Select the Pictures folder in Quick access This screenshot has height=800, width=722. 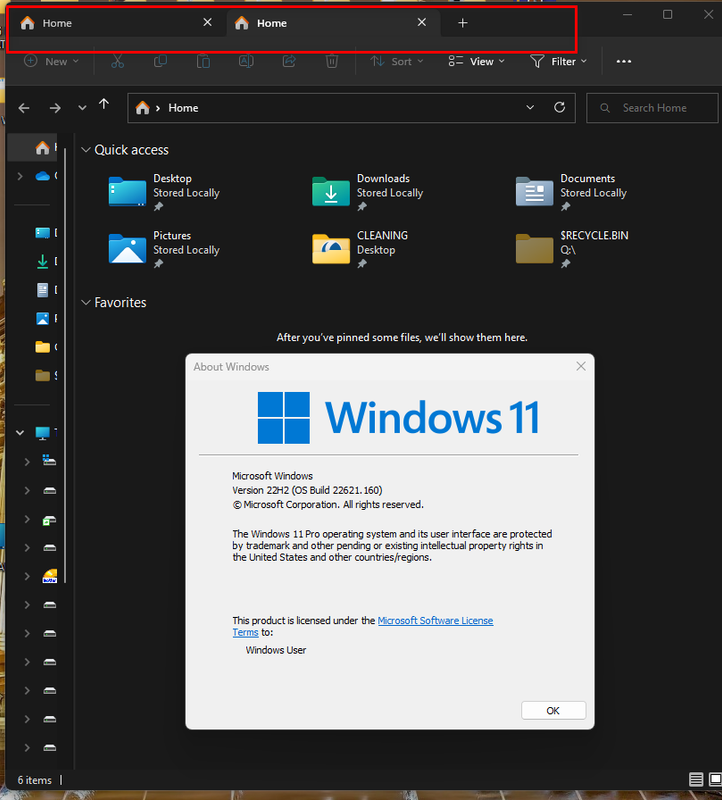pyautogui.click(x=164, y=249)
